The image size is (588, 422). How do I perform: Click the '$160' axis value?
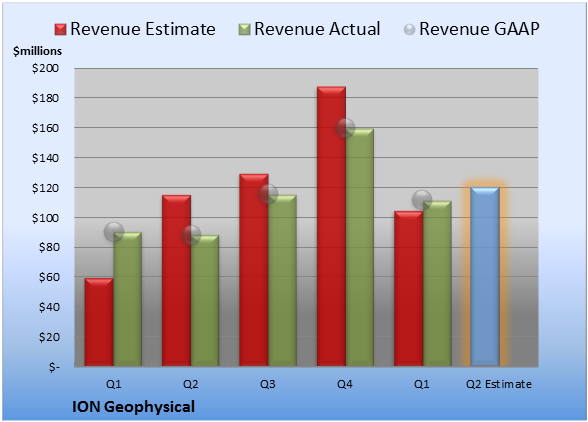point(45,128)
